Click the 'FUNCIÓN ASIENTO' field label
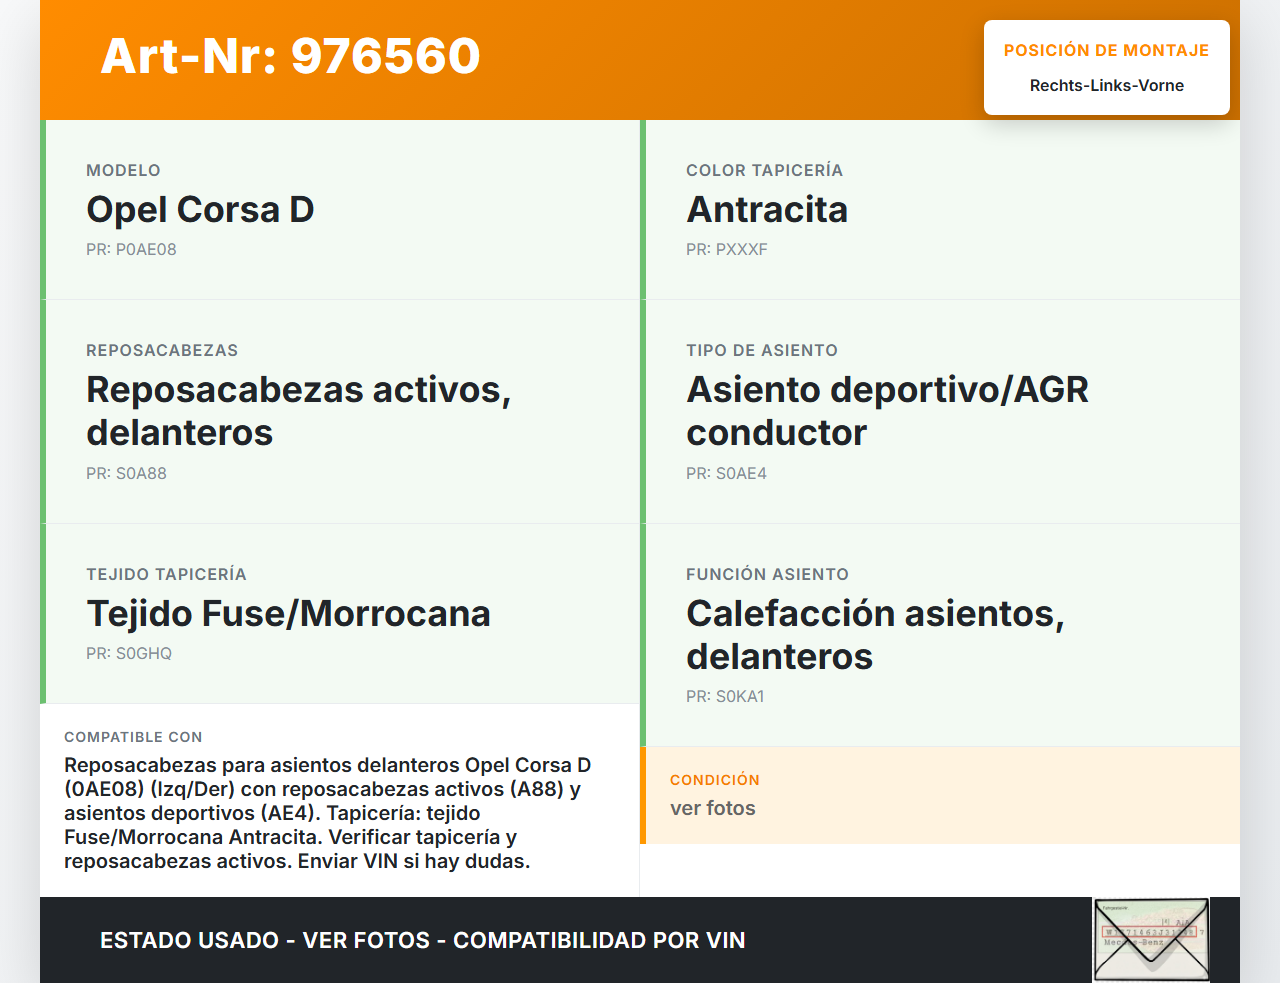The width and height of the screenshot is (1280, 983). pos(767,574)
